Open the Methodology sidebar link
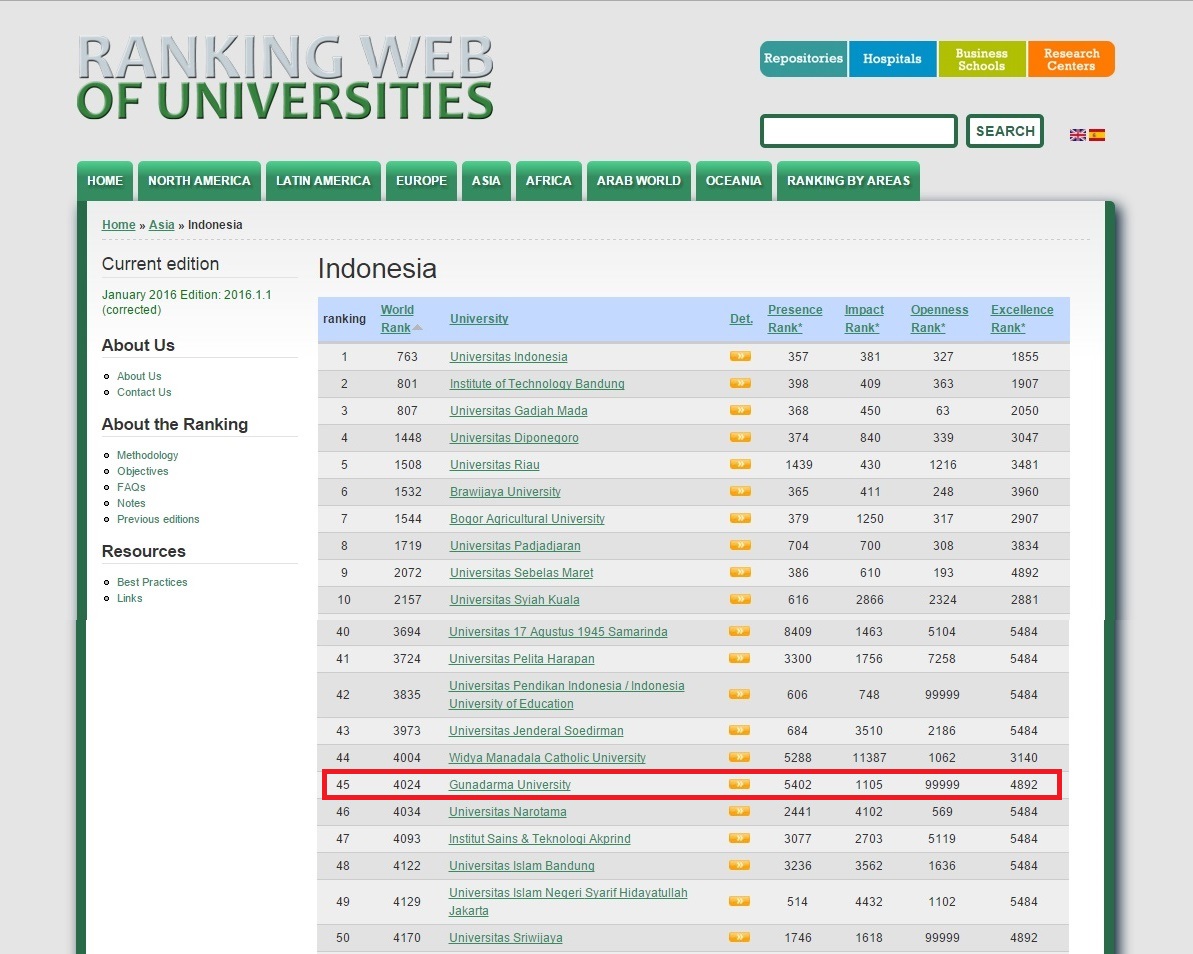1193x954 pixels. 148,455
